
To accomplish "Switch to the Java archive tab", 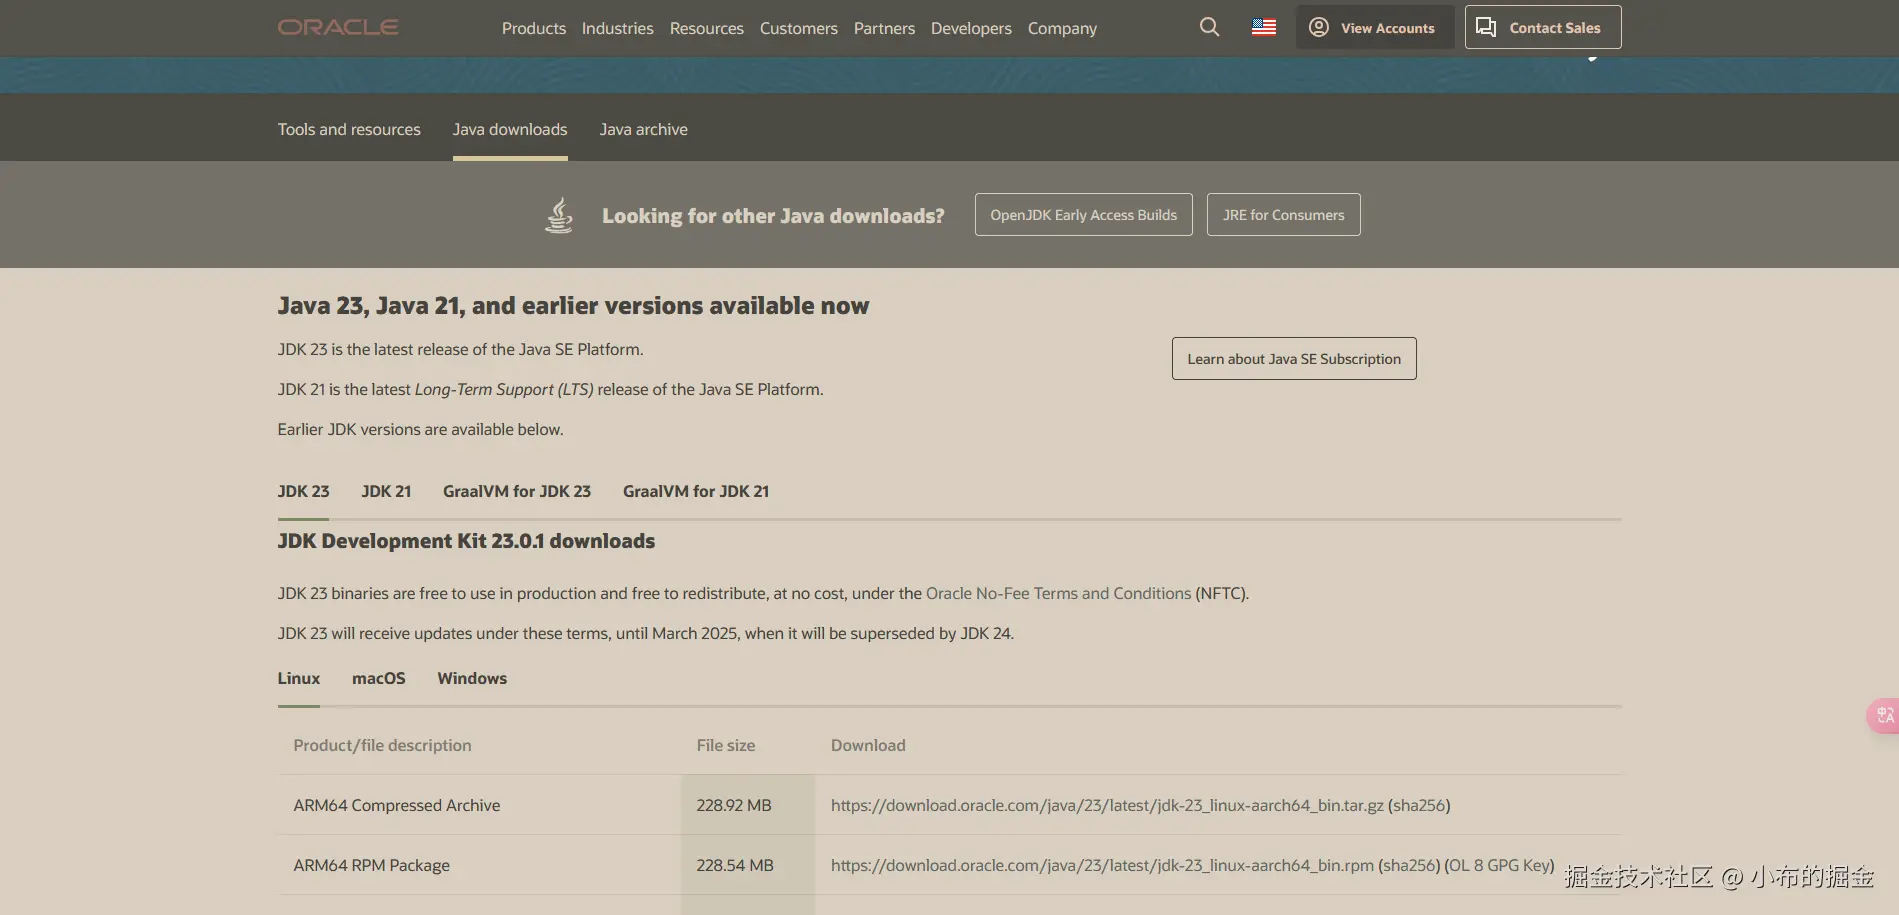I will (643, 129).
